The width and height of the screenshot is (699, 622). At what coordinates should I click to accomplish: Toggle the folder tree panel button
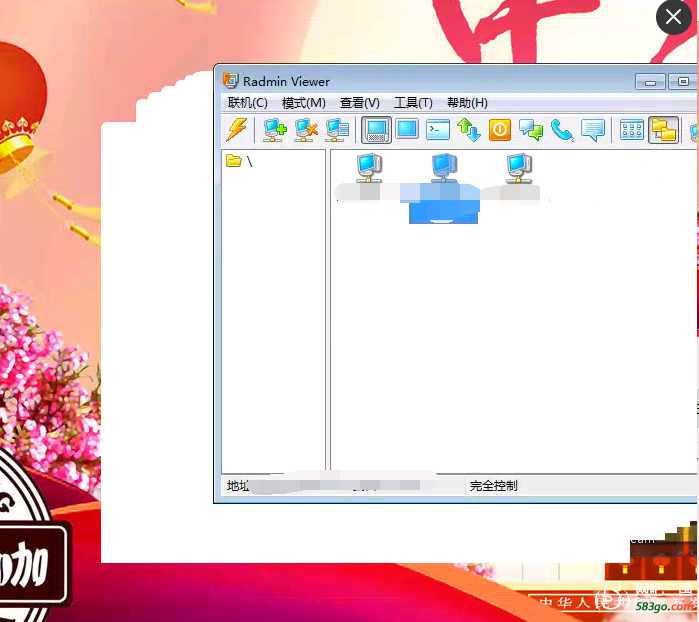pyautogui.click(x=664, y=130)
